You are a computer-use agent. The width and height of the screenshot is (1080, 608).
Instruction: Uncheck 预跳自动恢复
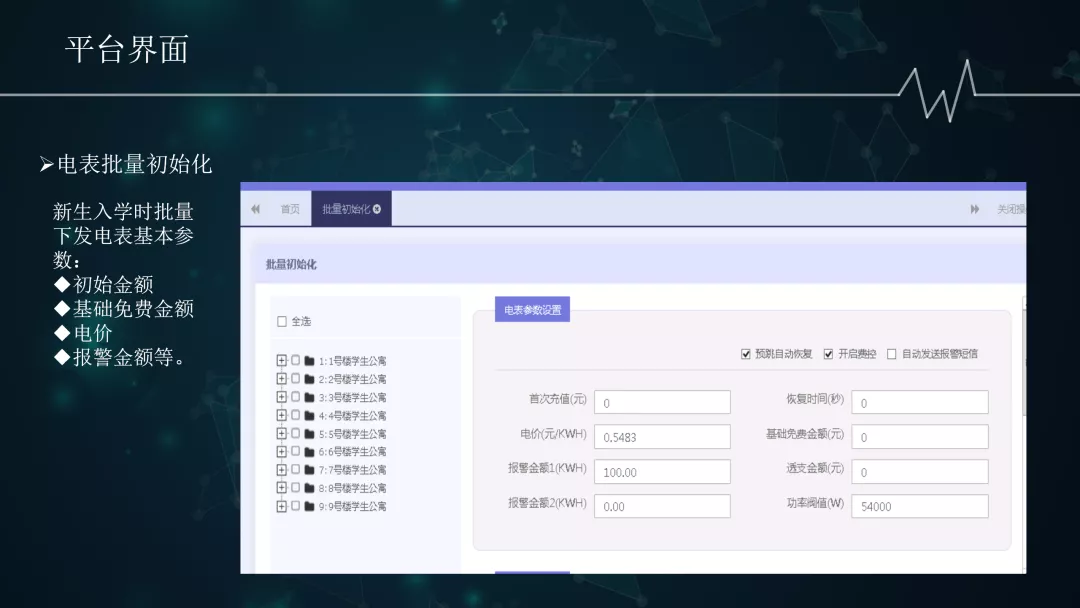745,352
